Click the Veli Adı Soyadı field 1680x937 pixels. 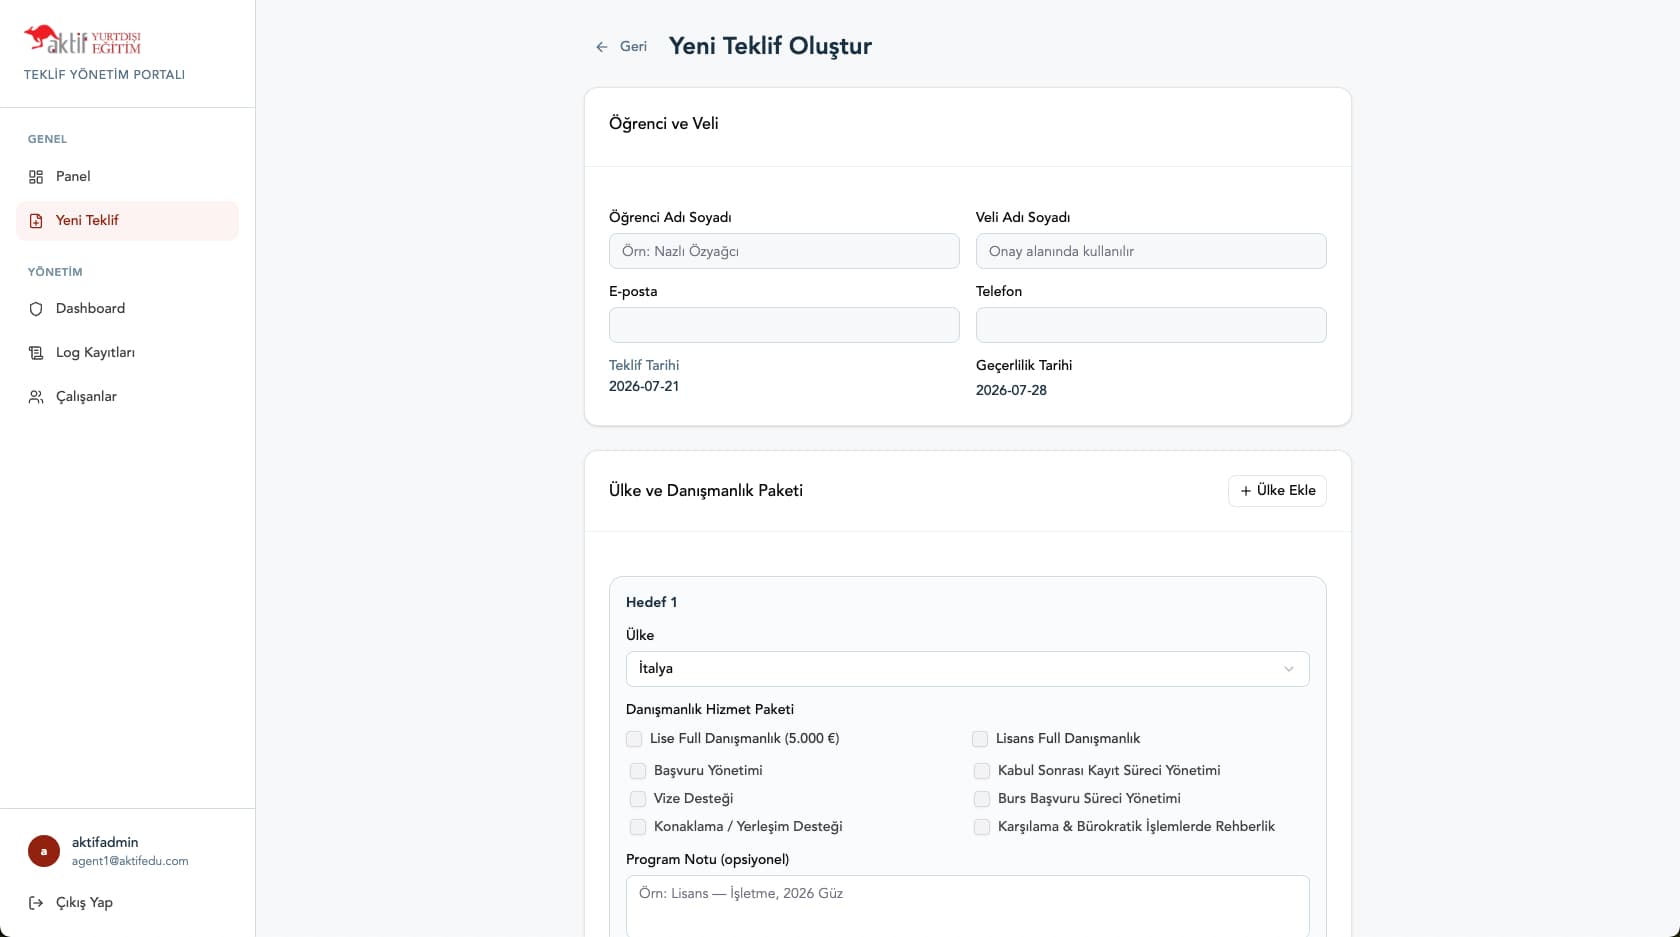[x=1151, y=251]
